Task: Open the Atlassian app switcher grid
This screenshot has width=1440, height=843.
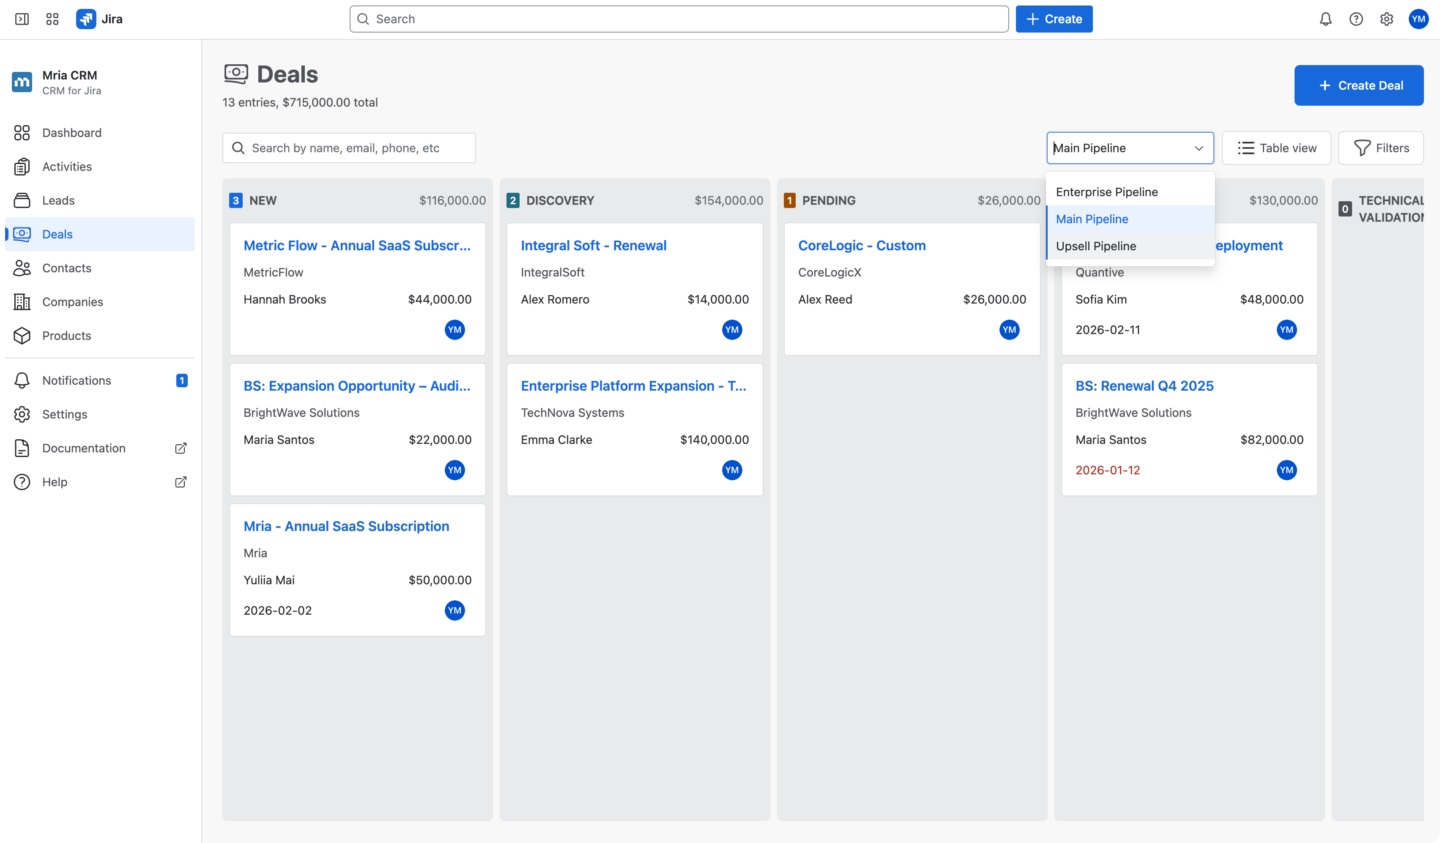Action: (52, 18)
